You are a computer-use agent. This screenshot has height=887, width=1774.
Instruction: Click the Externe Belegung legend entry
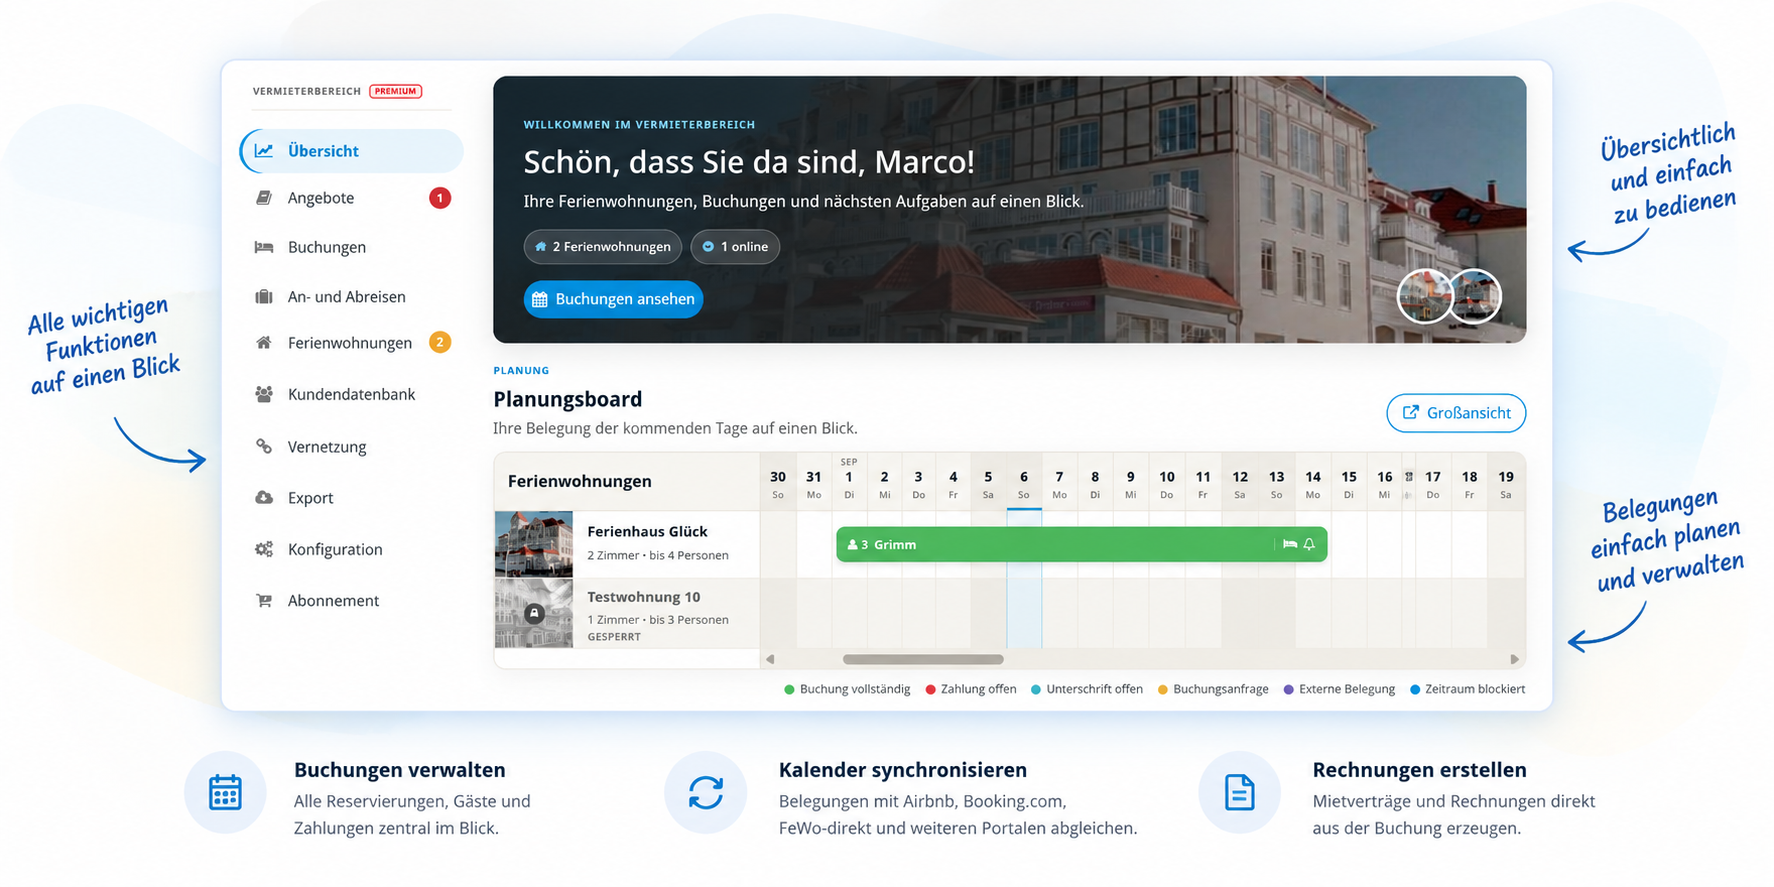coord(1339,689)
